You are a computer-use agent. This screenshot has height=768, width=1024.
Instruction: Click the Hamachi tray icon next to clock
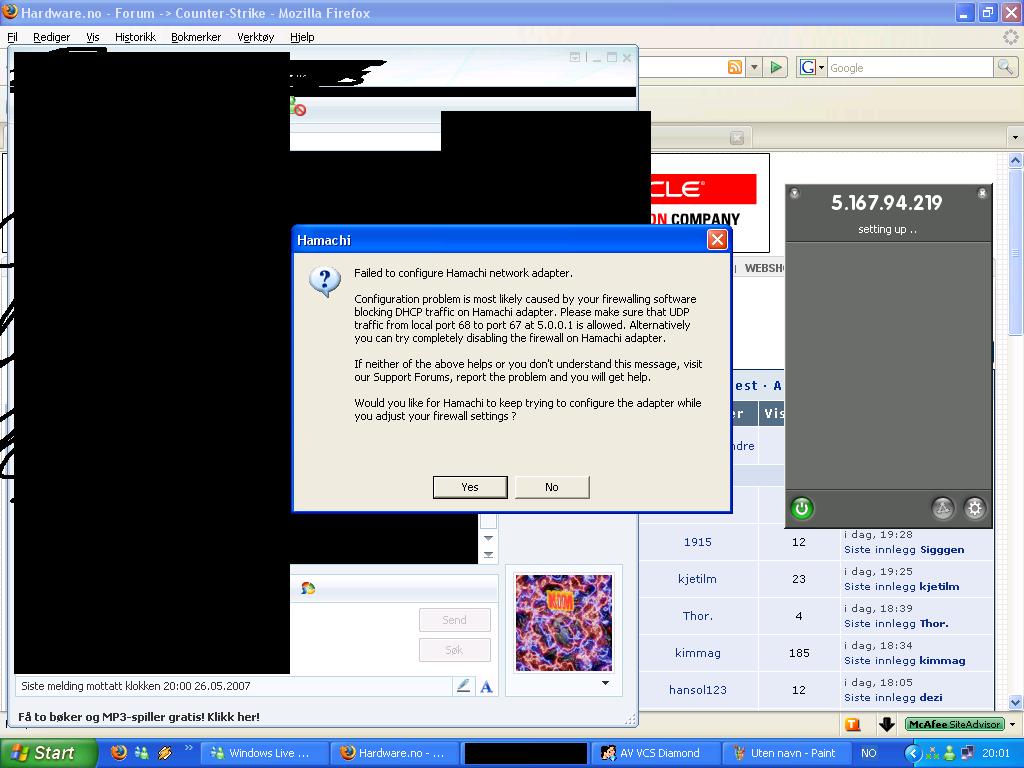(x=932, y=753)
